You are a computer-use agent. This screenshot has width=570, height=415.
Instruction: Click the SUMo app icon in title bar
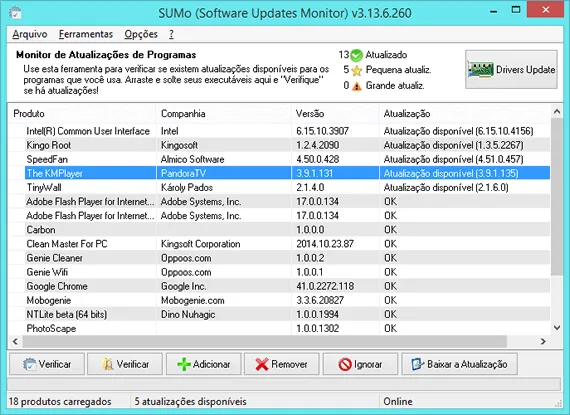point(15,13)
